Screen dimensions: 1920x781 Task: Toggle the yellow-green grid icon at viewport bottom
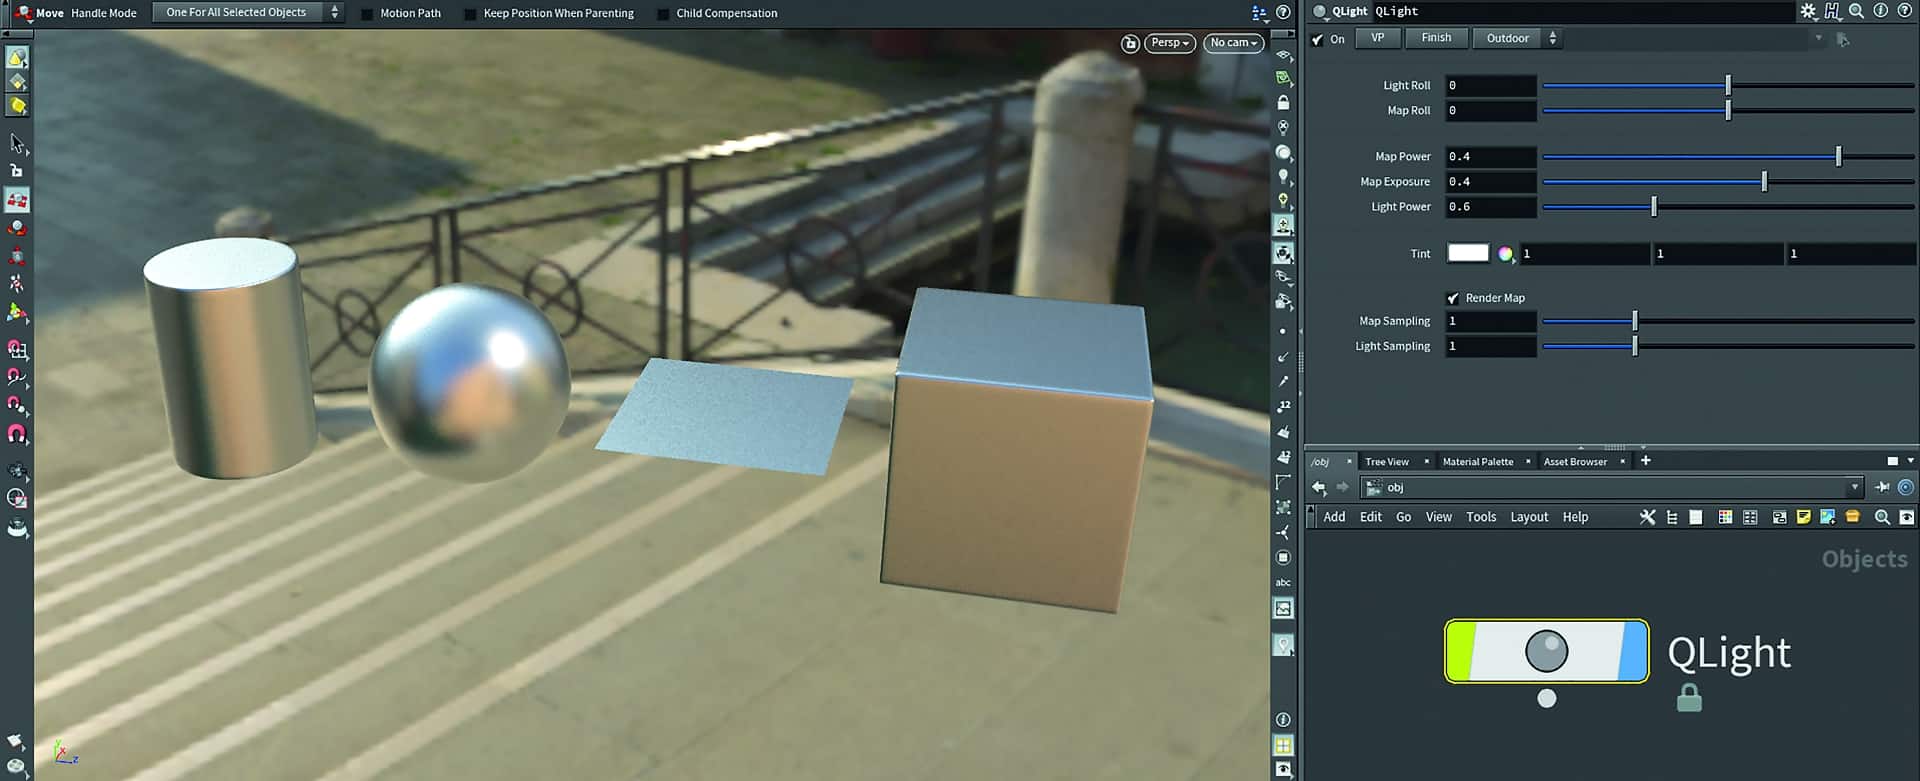tap(1283, 745)
